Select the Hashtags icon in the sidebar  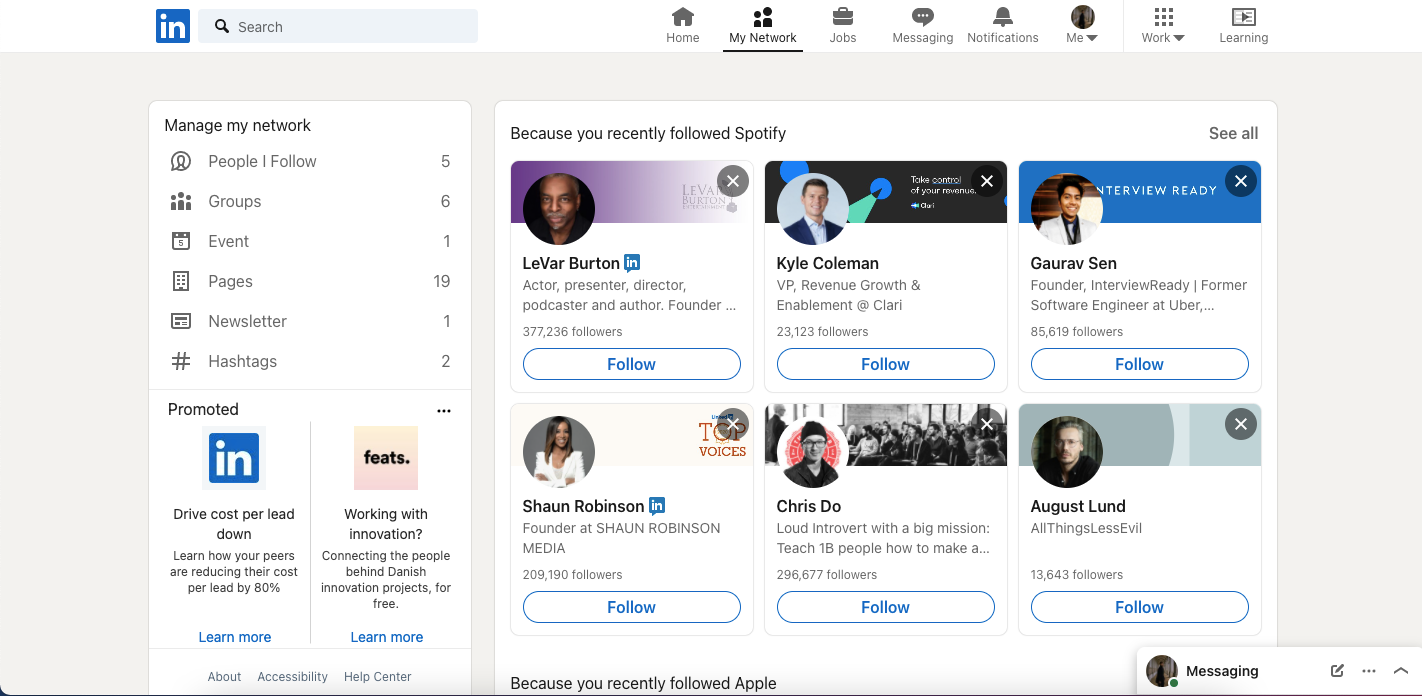click(x=181, y=361)
